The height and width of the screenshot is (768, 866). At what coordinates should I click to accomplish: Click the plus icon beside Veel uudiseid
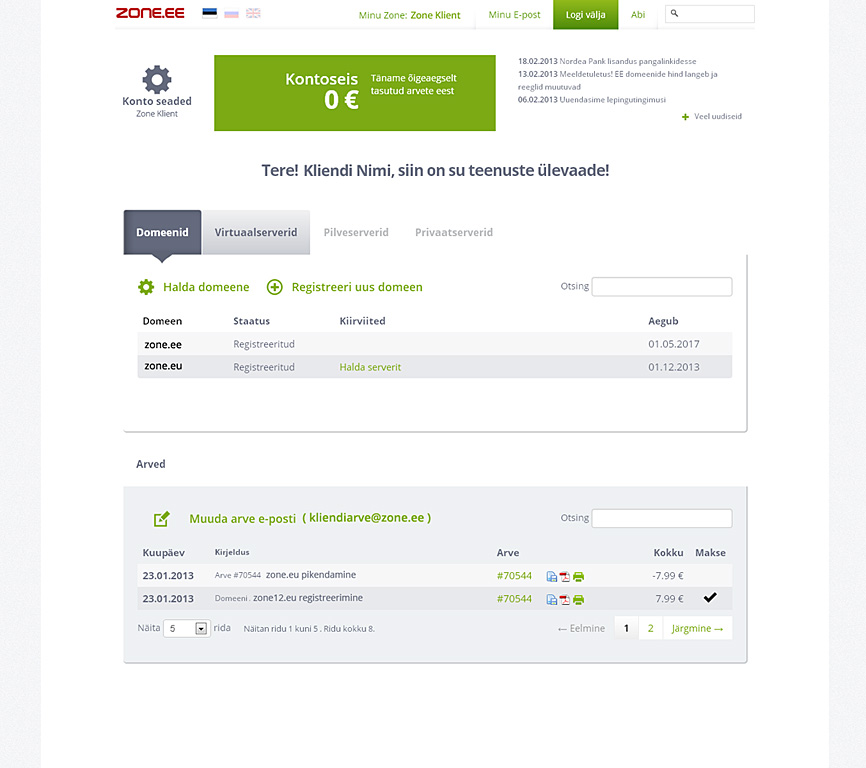(x=685, y=116)
